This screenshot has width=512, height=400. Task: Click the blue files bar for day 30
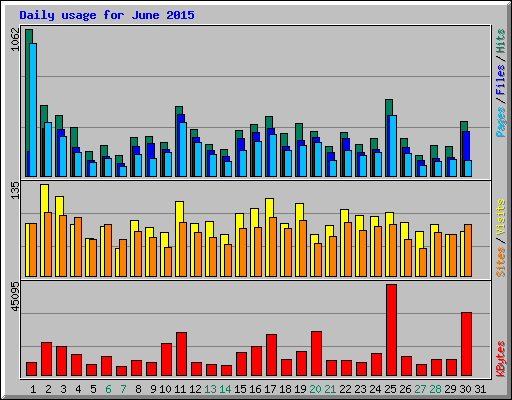point(466,146)
